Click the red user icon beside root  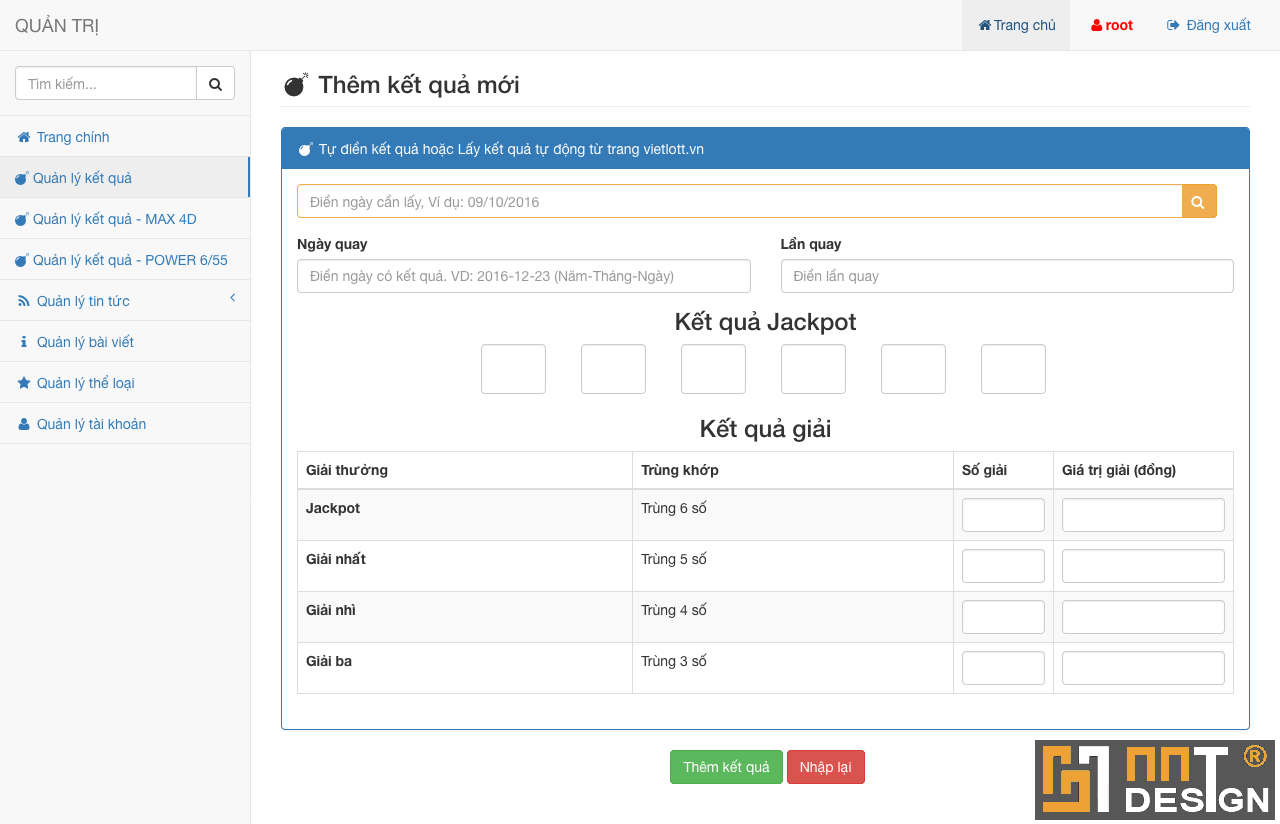(1096, 25)
